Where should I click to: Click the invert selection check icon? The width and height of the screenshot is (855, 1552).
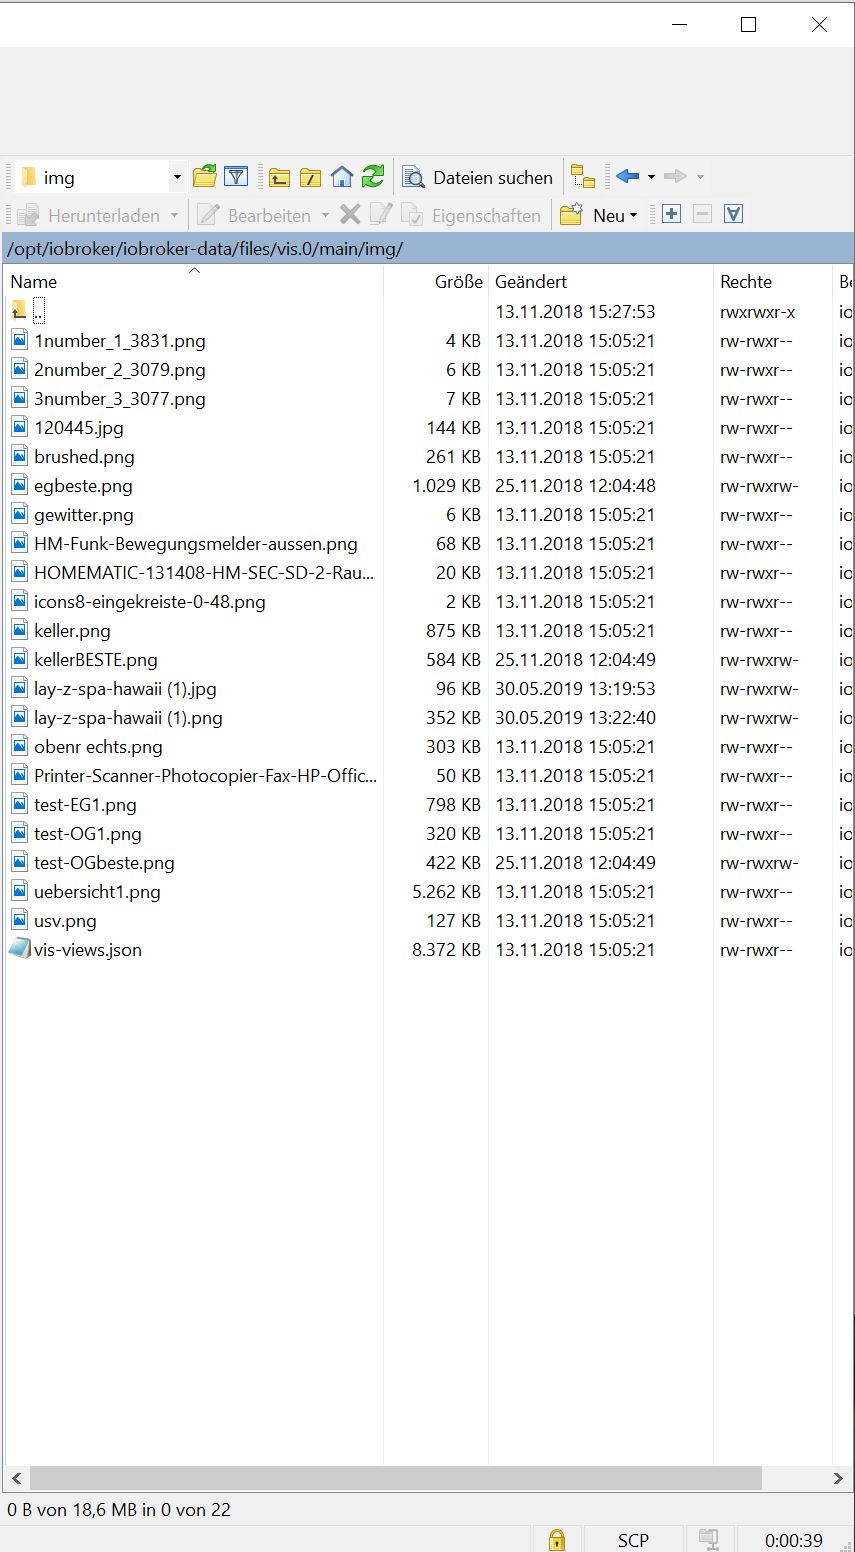coord(733,214)
